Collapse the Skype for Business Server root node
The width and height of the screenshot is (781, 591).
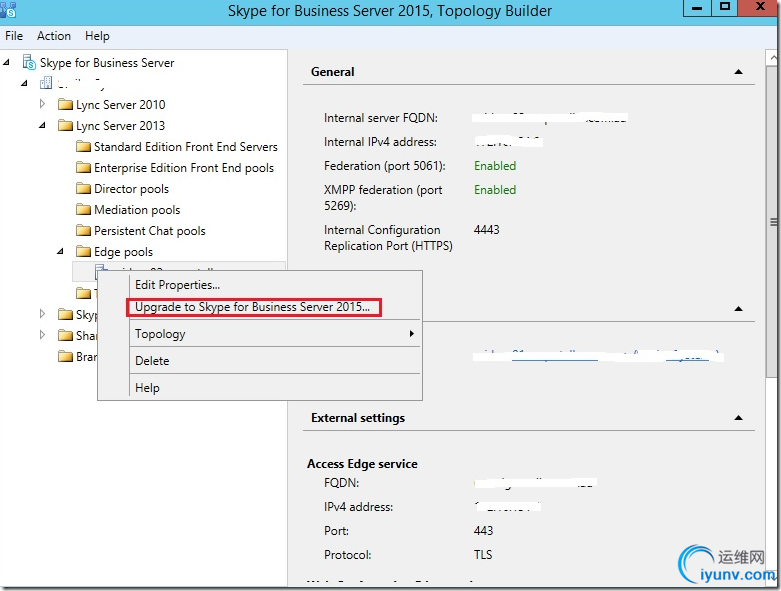[x=6, y=62]
